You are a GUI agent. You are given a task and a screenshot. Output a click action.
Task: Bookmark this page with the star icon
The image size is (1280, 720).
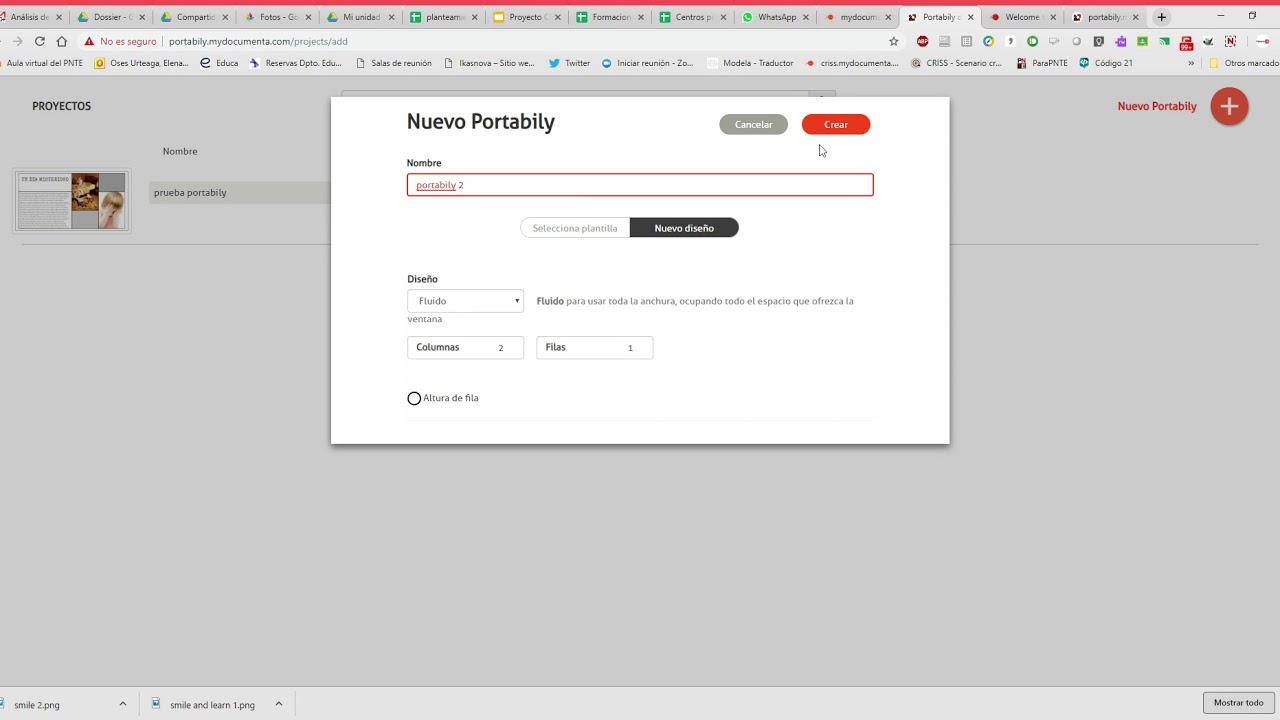894,41
